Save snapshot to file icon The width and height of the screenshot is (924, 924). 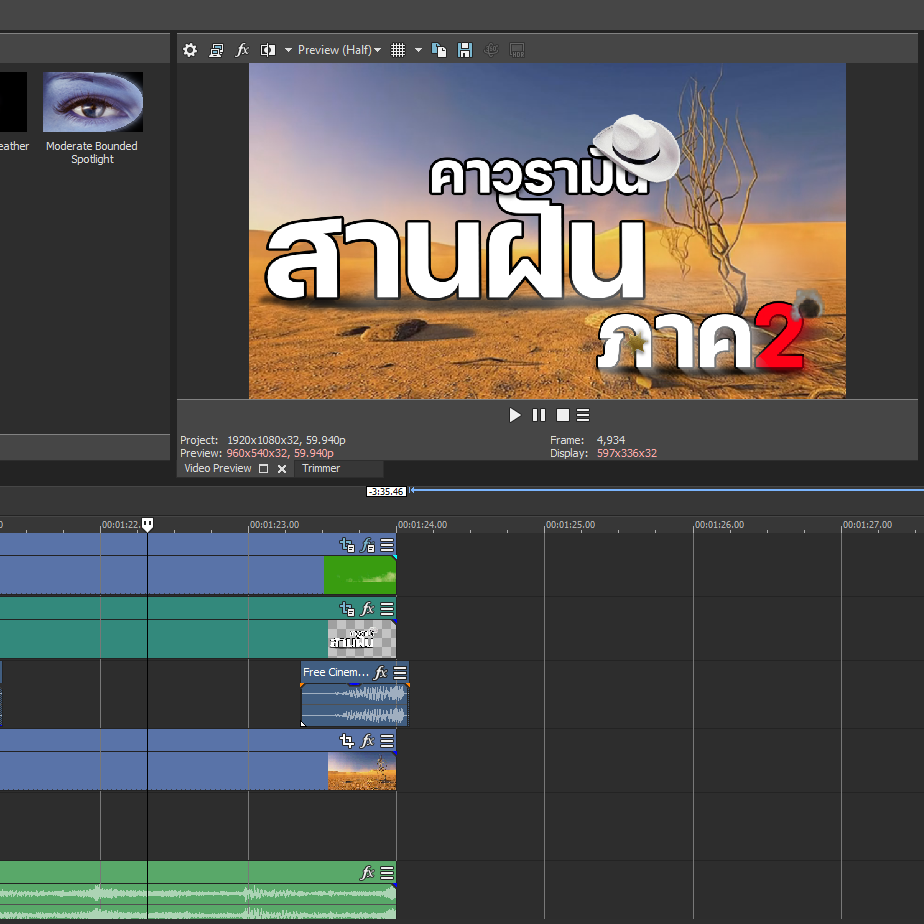click(464, 50)
